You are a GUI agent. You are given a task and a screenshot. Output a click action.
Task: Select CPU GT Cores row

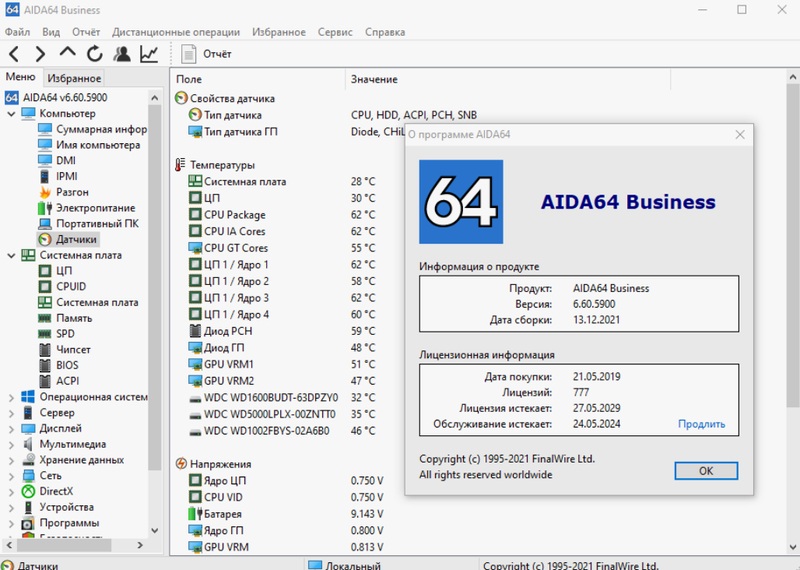[x=282, y=248]
